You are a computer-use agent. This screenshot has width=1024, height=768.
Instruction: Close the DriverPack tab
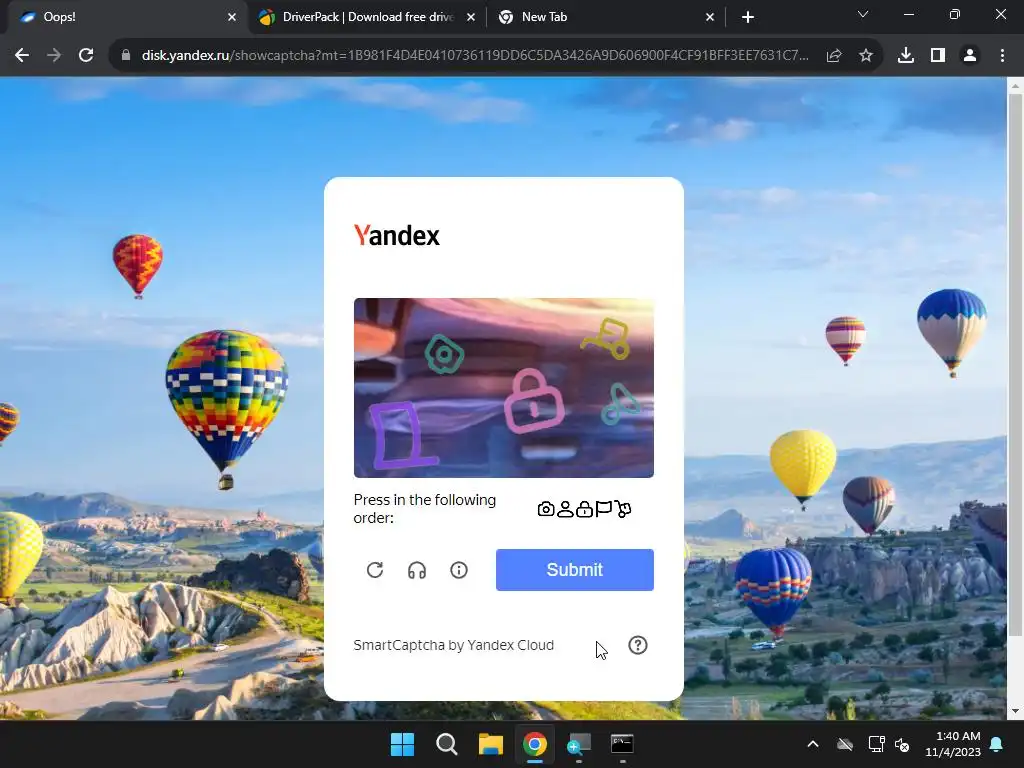pos(471,17)
